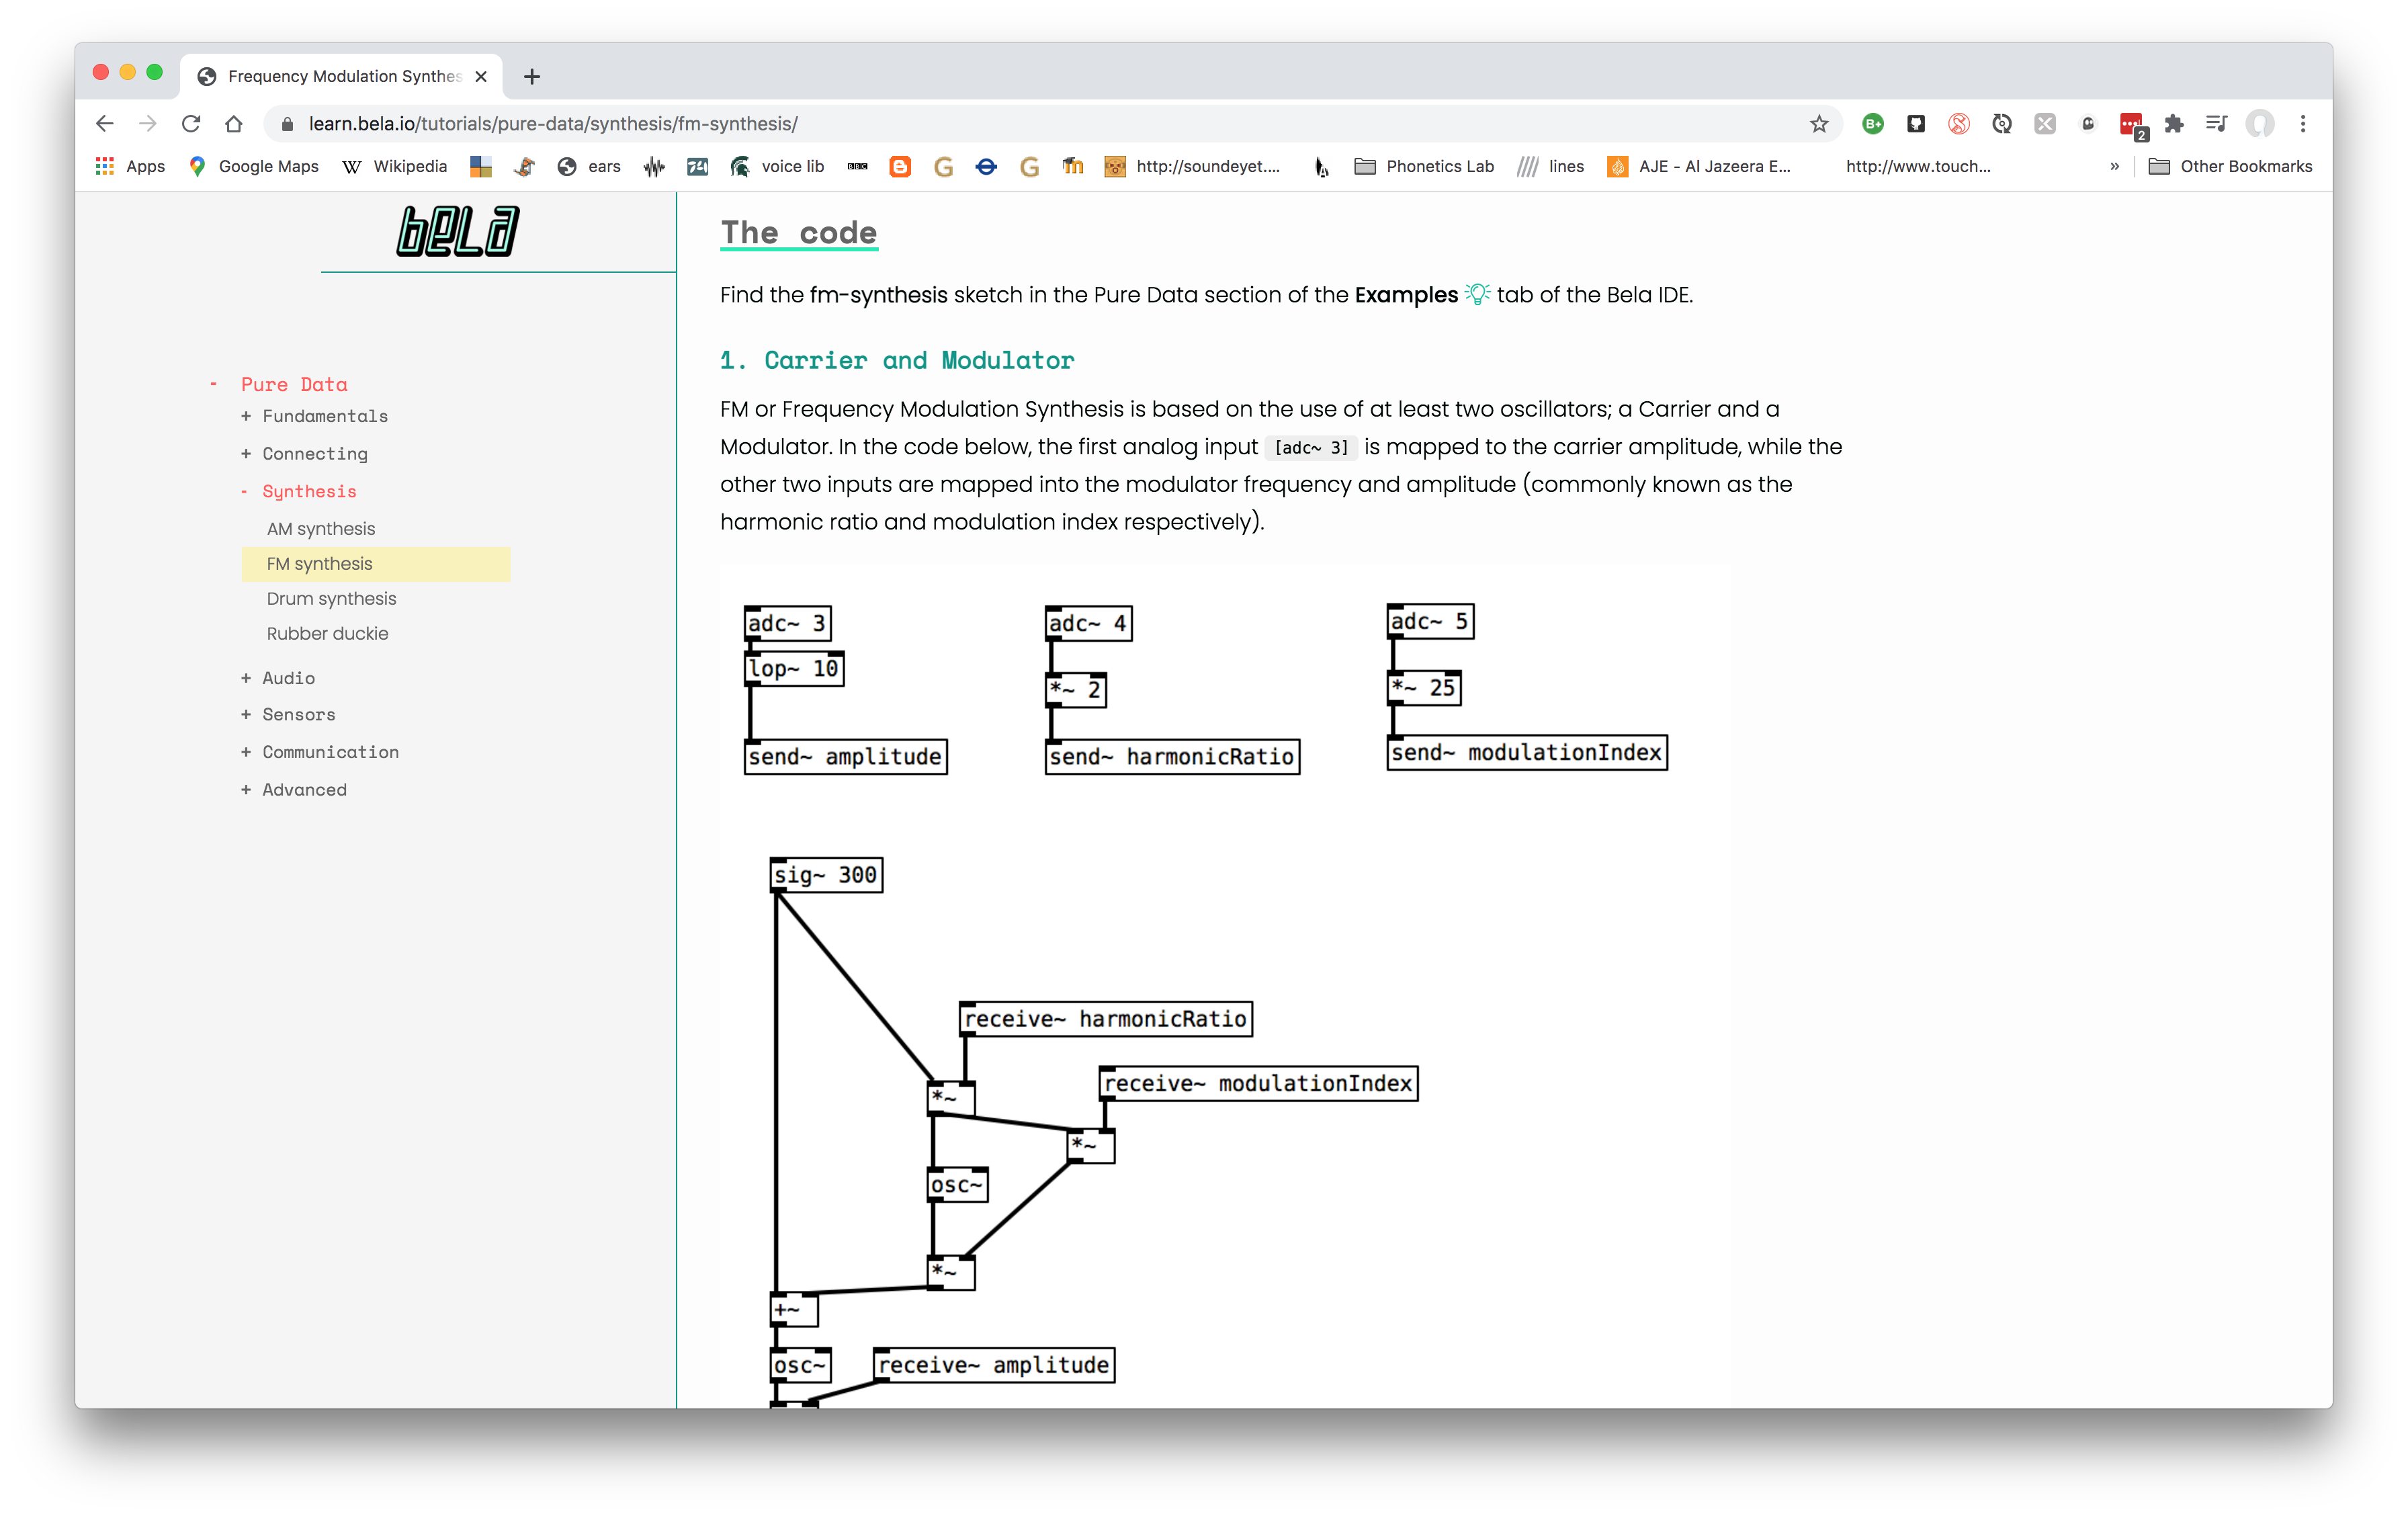Open the gray X extension

pyautogui.click(x=2045, y=123)
